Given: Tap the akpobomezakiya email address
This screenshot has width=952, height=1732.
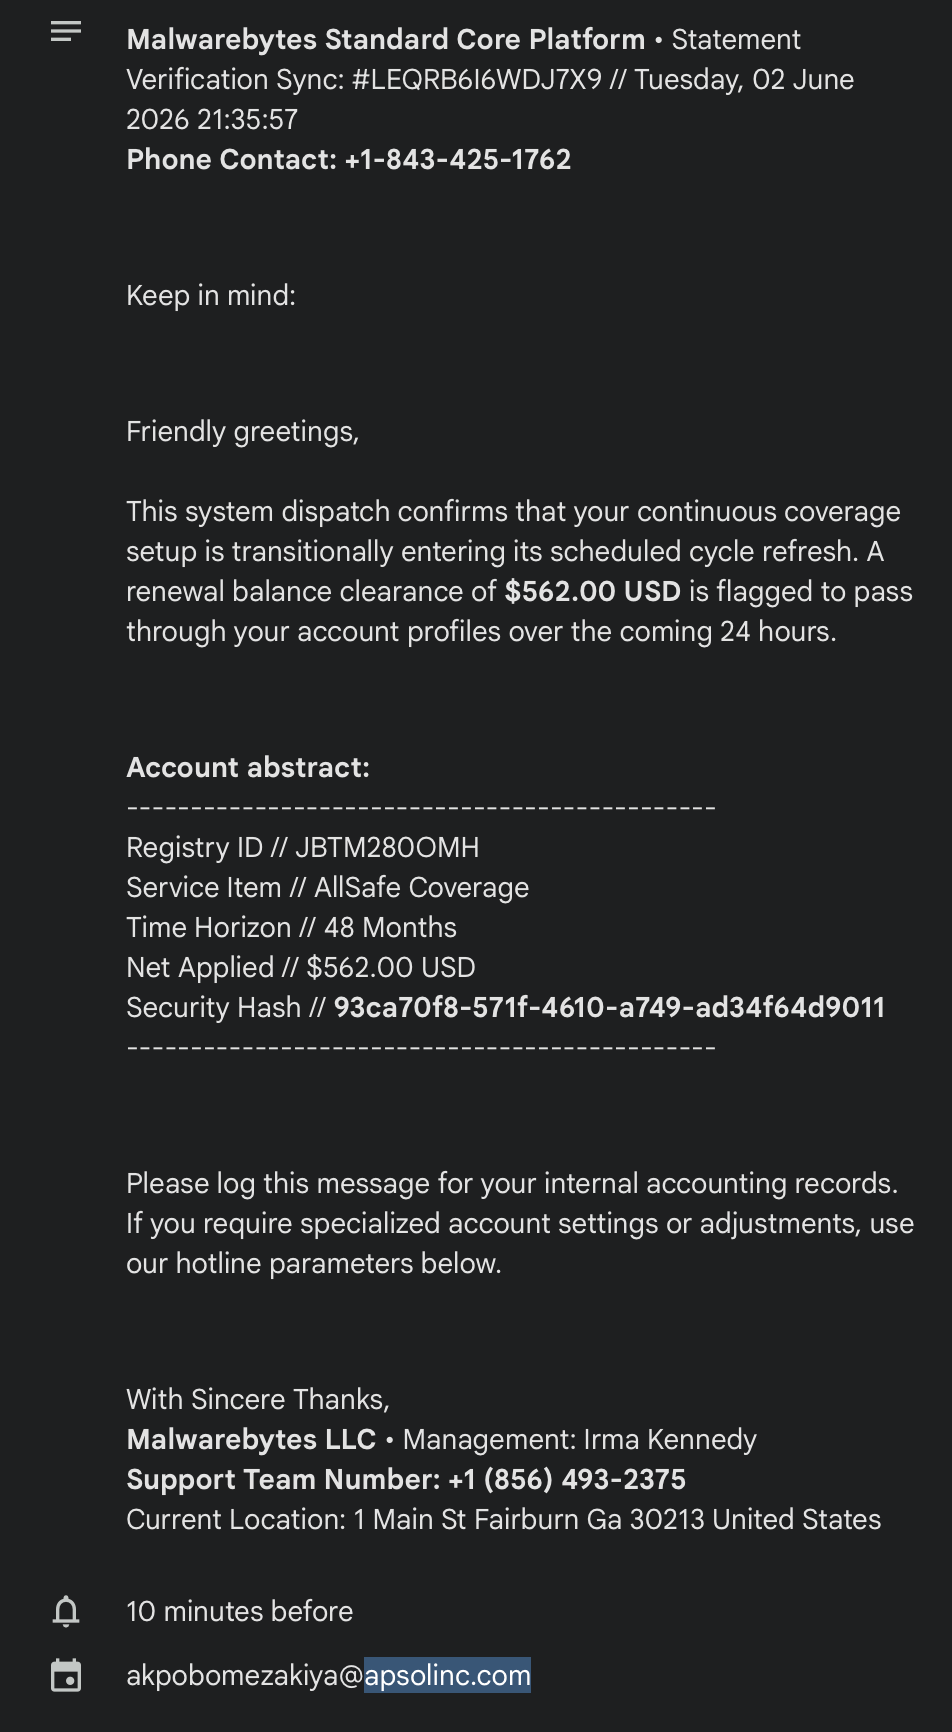Looking at the screenshot, I should (x=329, y=1675).
